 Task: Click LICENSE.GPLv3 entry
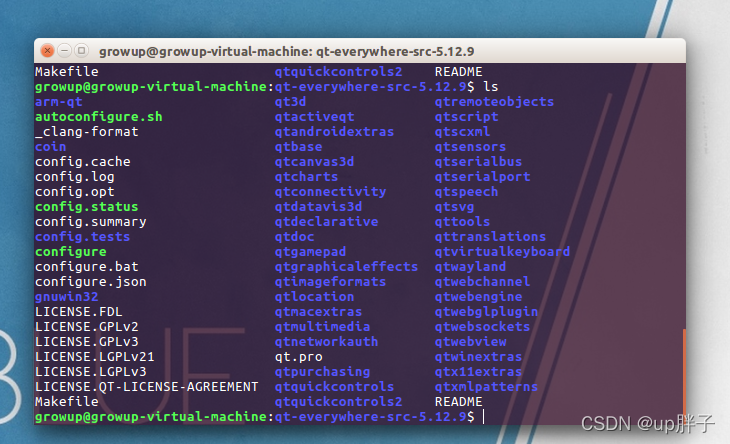click(87, 342)
